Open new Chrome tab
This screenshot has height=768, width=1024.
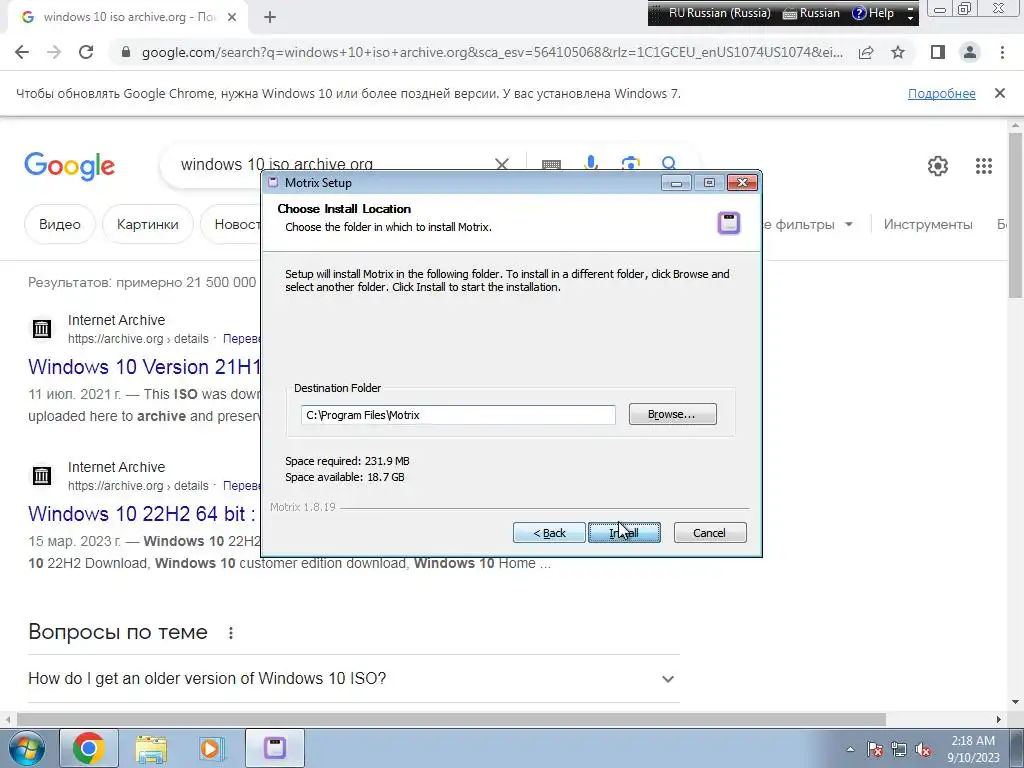(x=270, y=18)
